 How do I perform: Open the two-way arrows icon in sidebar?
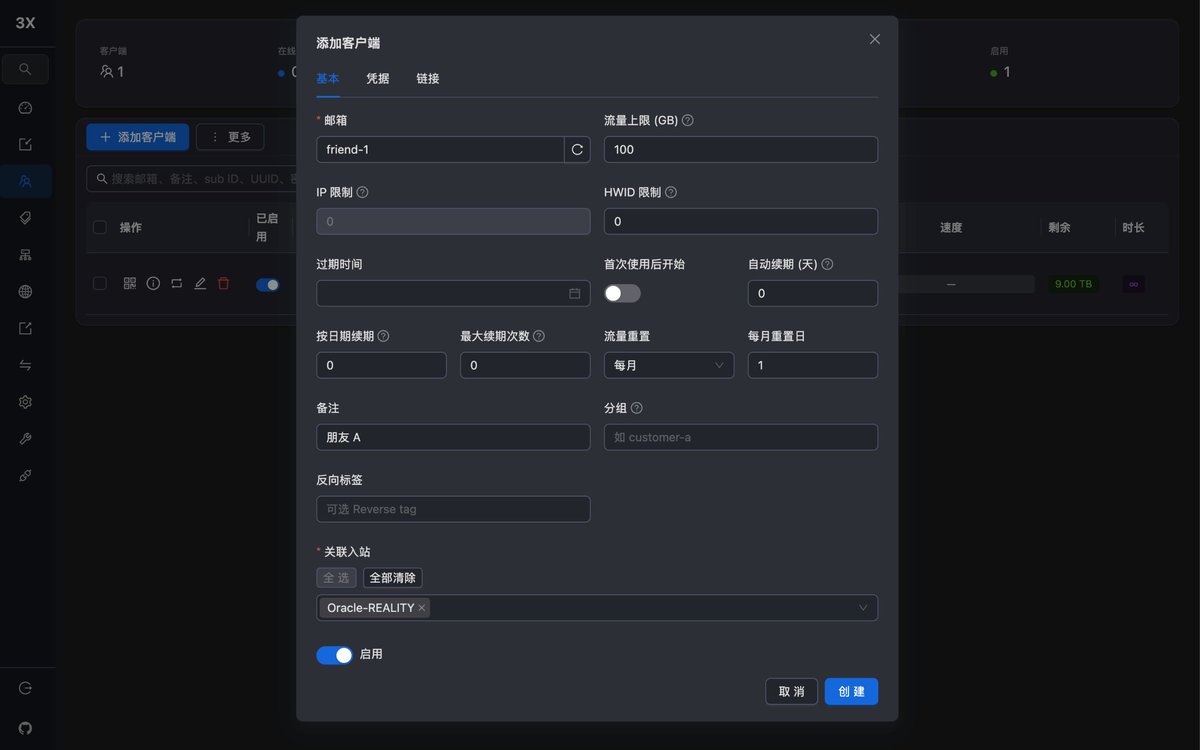[25, 365]
